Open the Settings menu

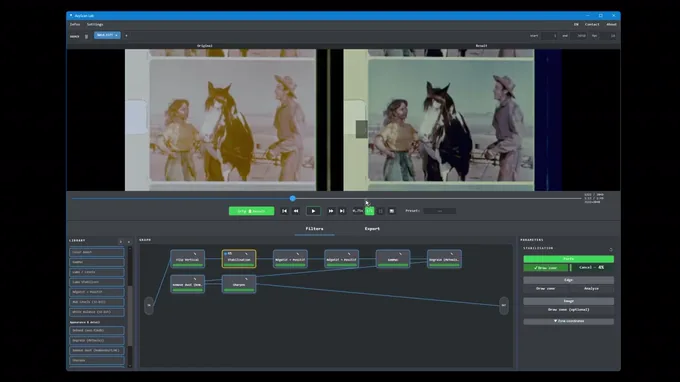[x=95, y=25]
